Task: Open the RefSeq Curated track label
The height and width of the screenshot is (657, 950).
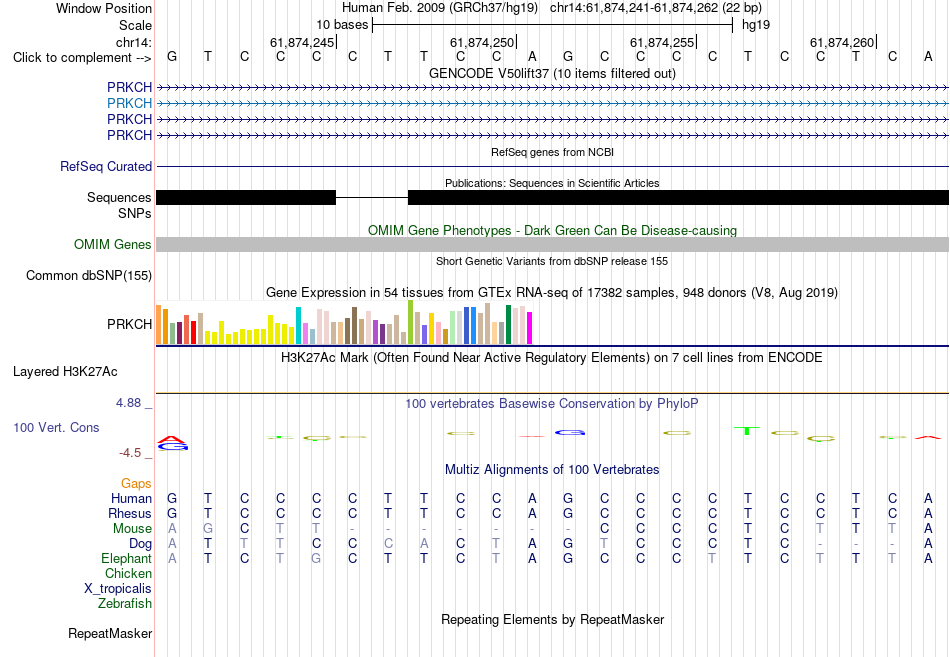Action: pyautogui.click(x=105, y=166)
